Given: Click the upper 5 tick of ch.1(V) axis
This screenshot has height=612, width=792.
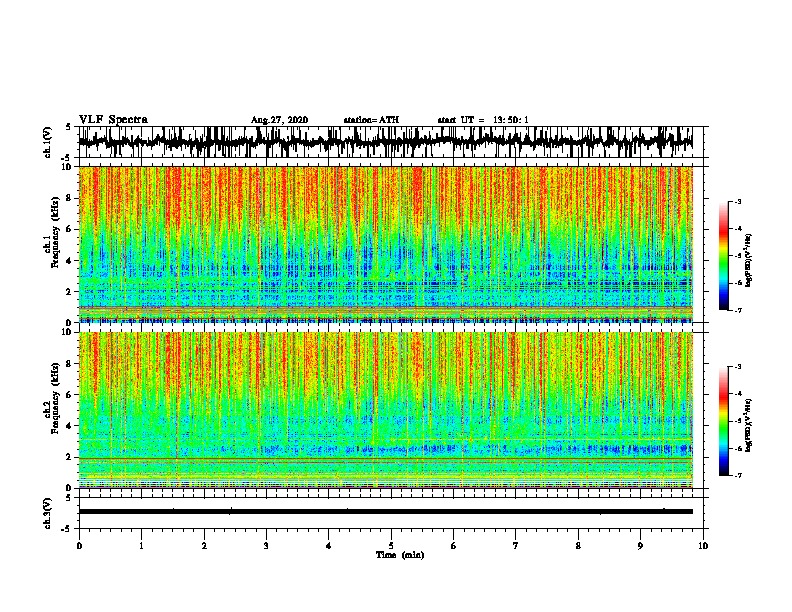Looking at the screenshot, I should pos(70,127).
